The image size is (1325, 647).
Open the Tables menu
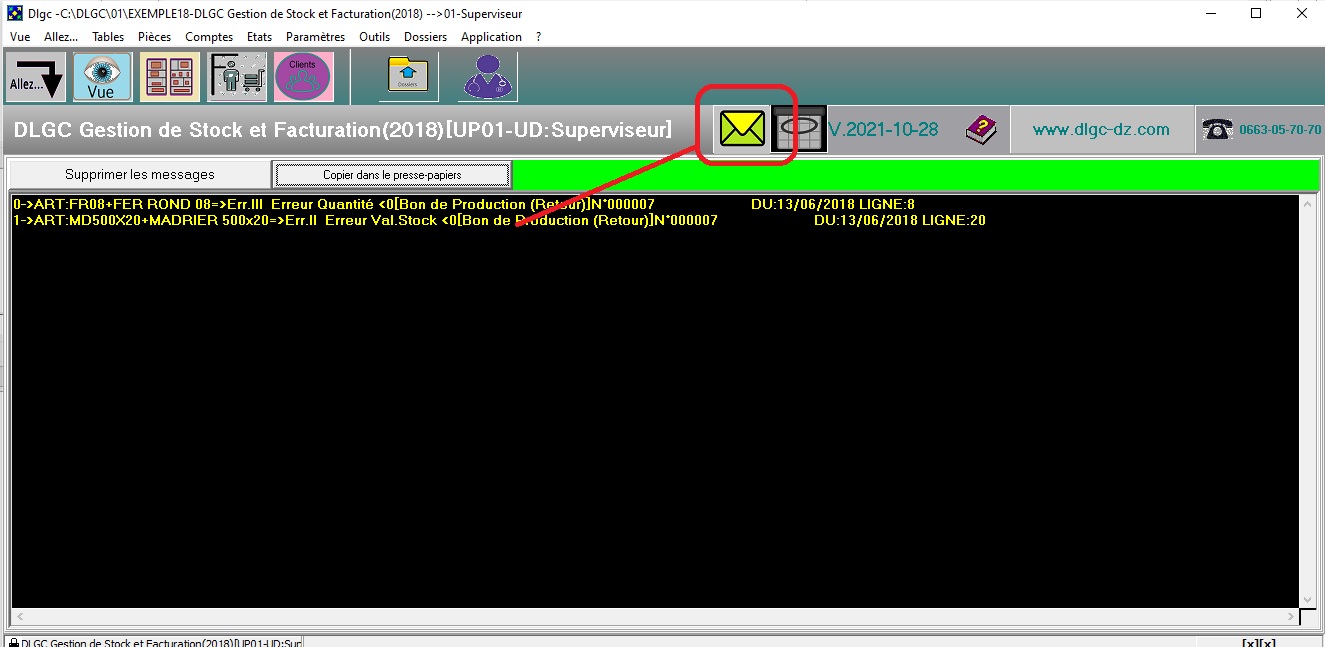108,37
